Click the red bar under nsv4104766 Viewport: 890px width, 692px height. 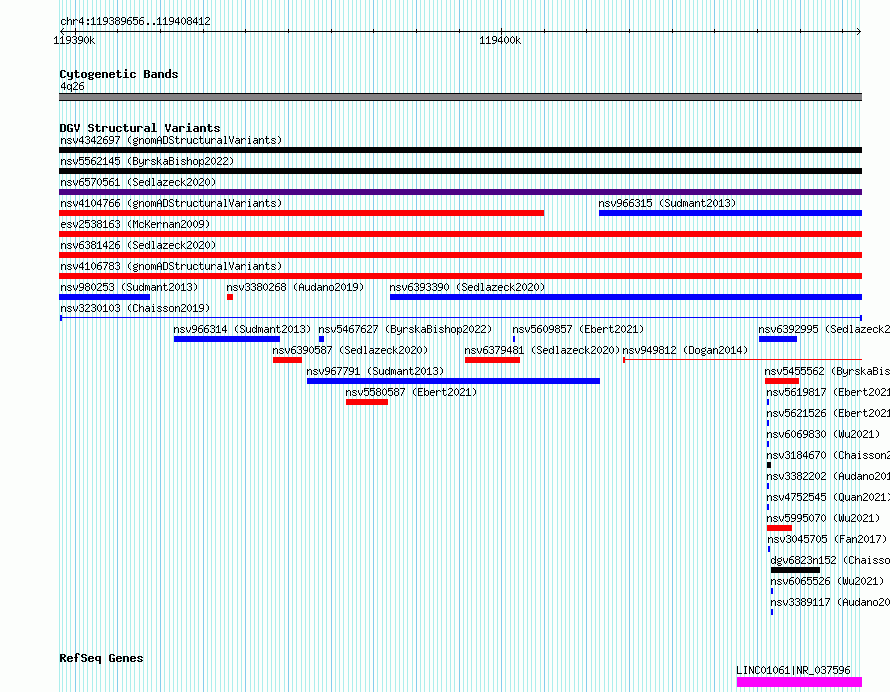pyautogui.click(x=301, y=213)
